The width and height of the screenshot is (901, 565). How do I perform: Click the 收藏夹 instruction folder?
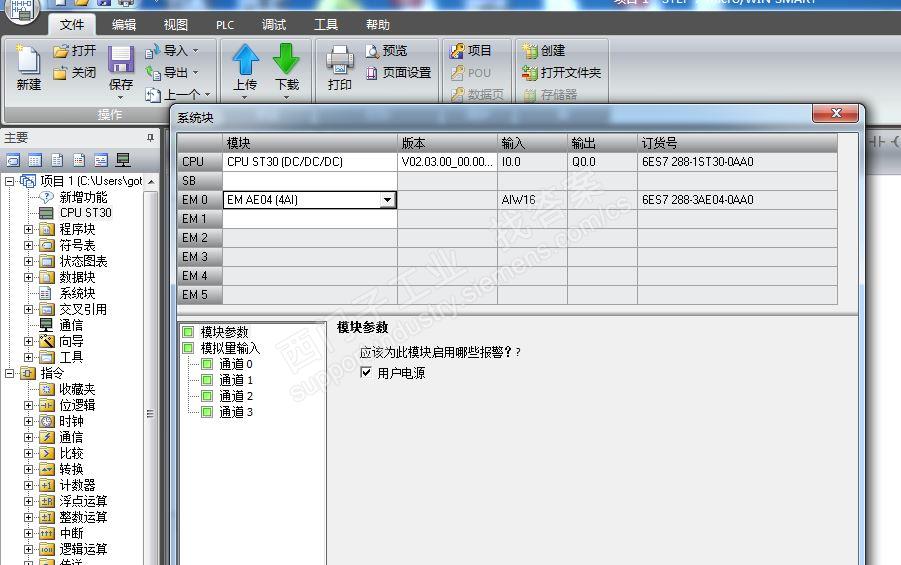coord(77,390)
